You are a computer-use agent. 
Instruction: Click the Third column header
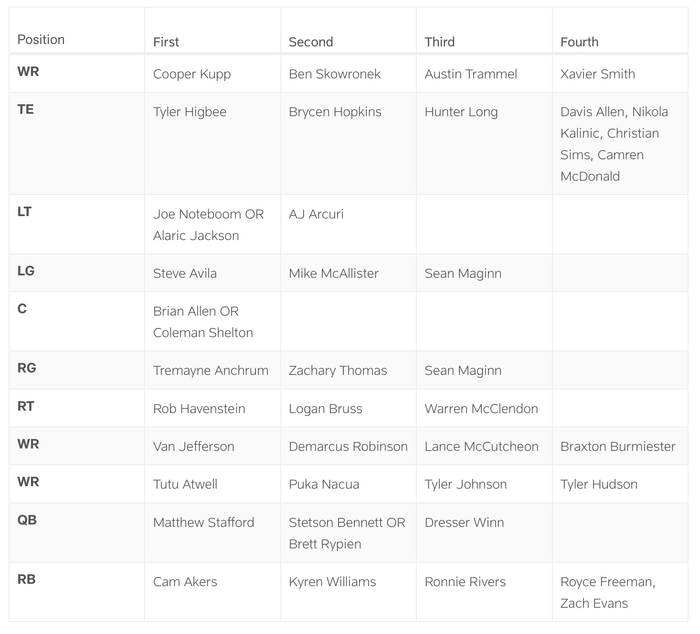(440, 42)
